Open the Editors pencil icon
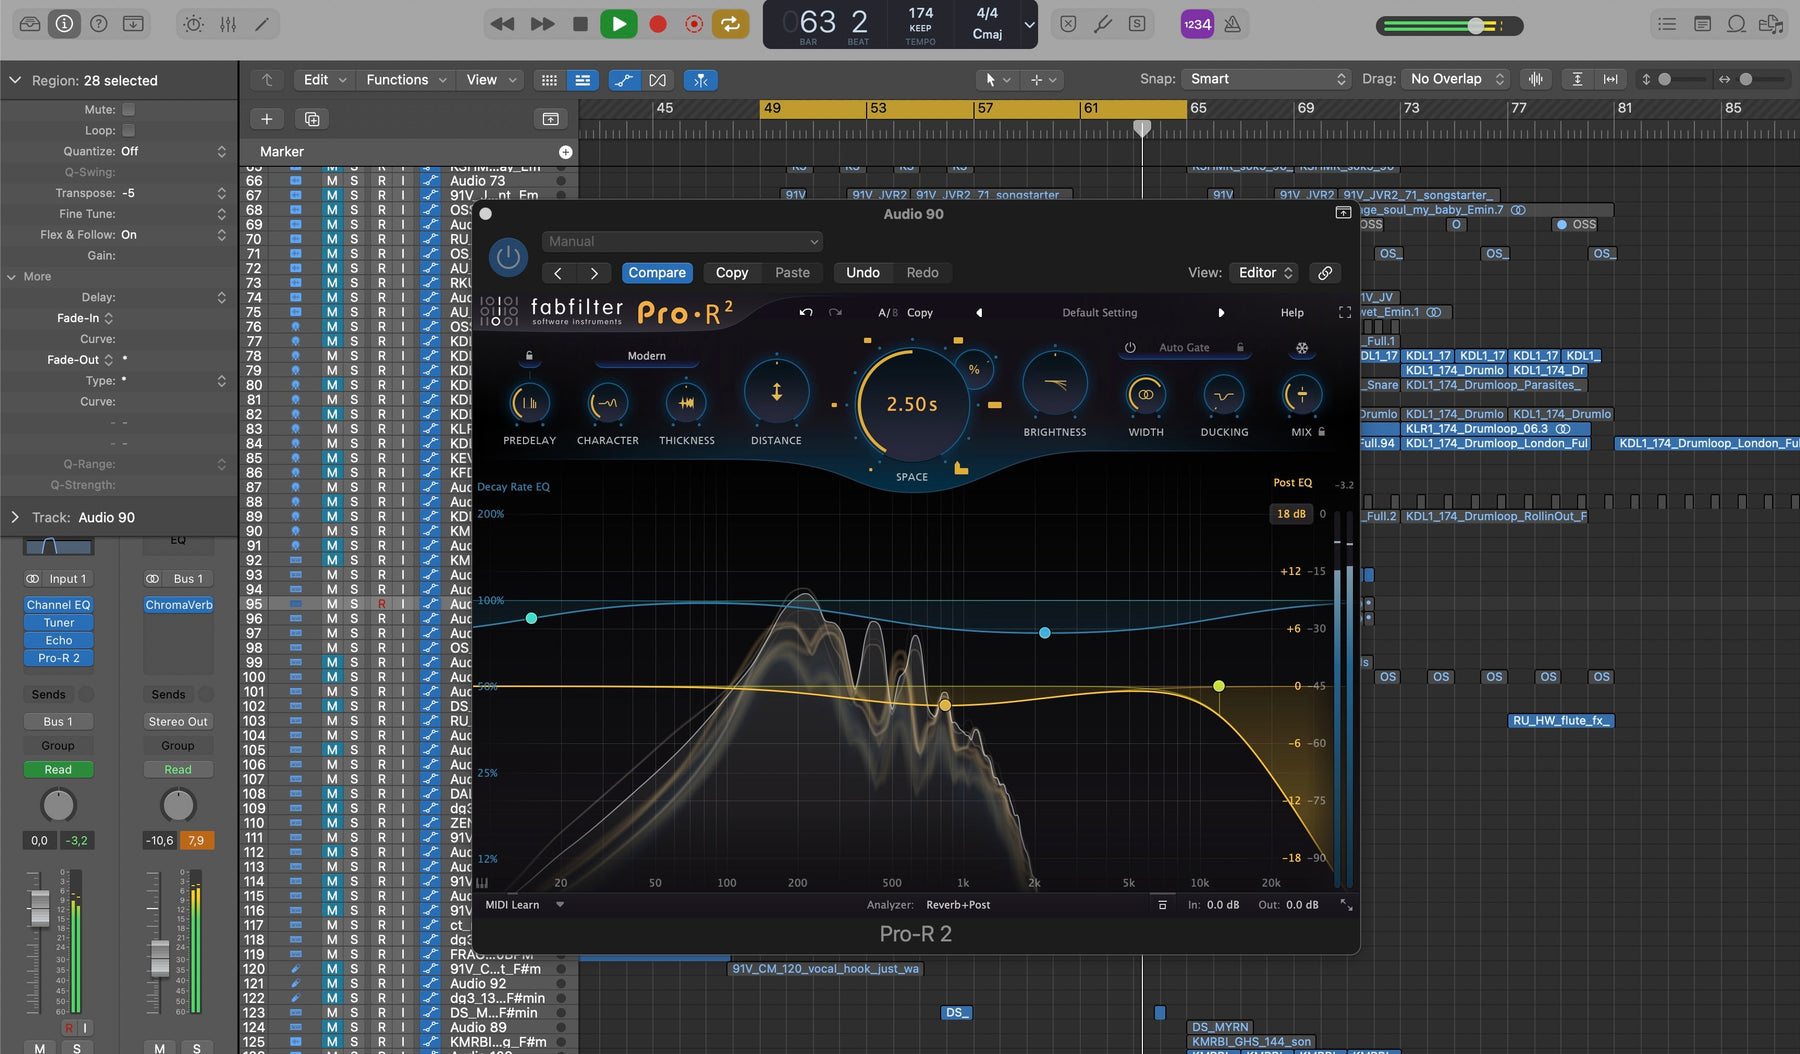The image size is (1800, 1054). (262, 24)
